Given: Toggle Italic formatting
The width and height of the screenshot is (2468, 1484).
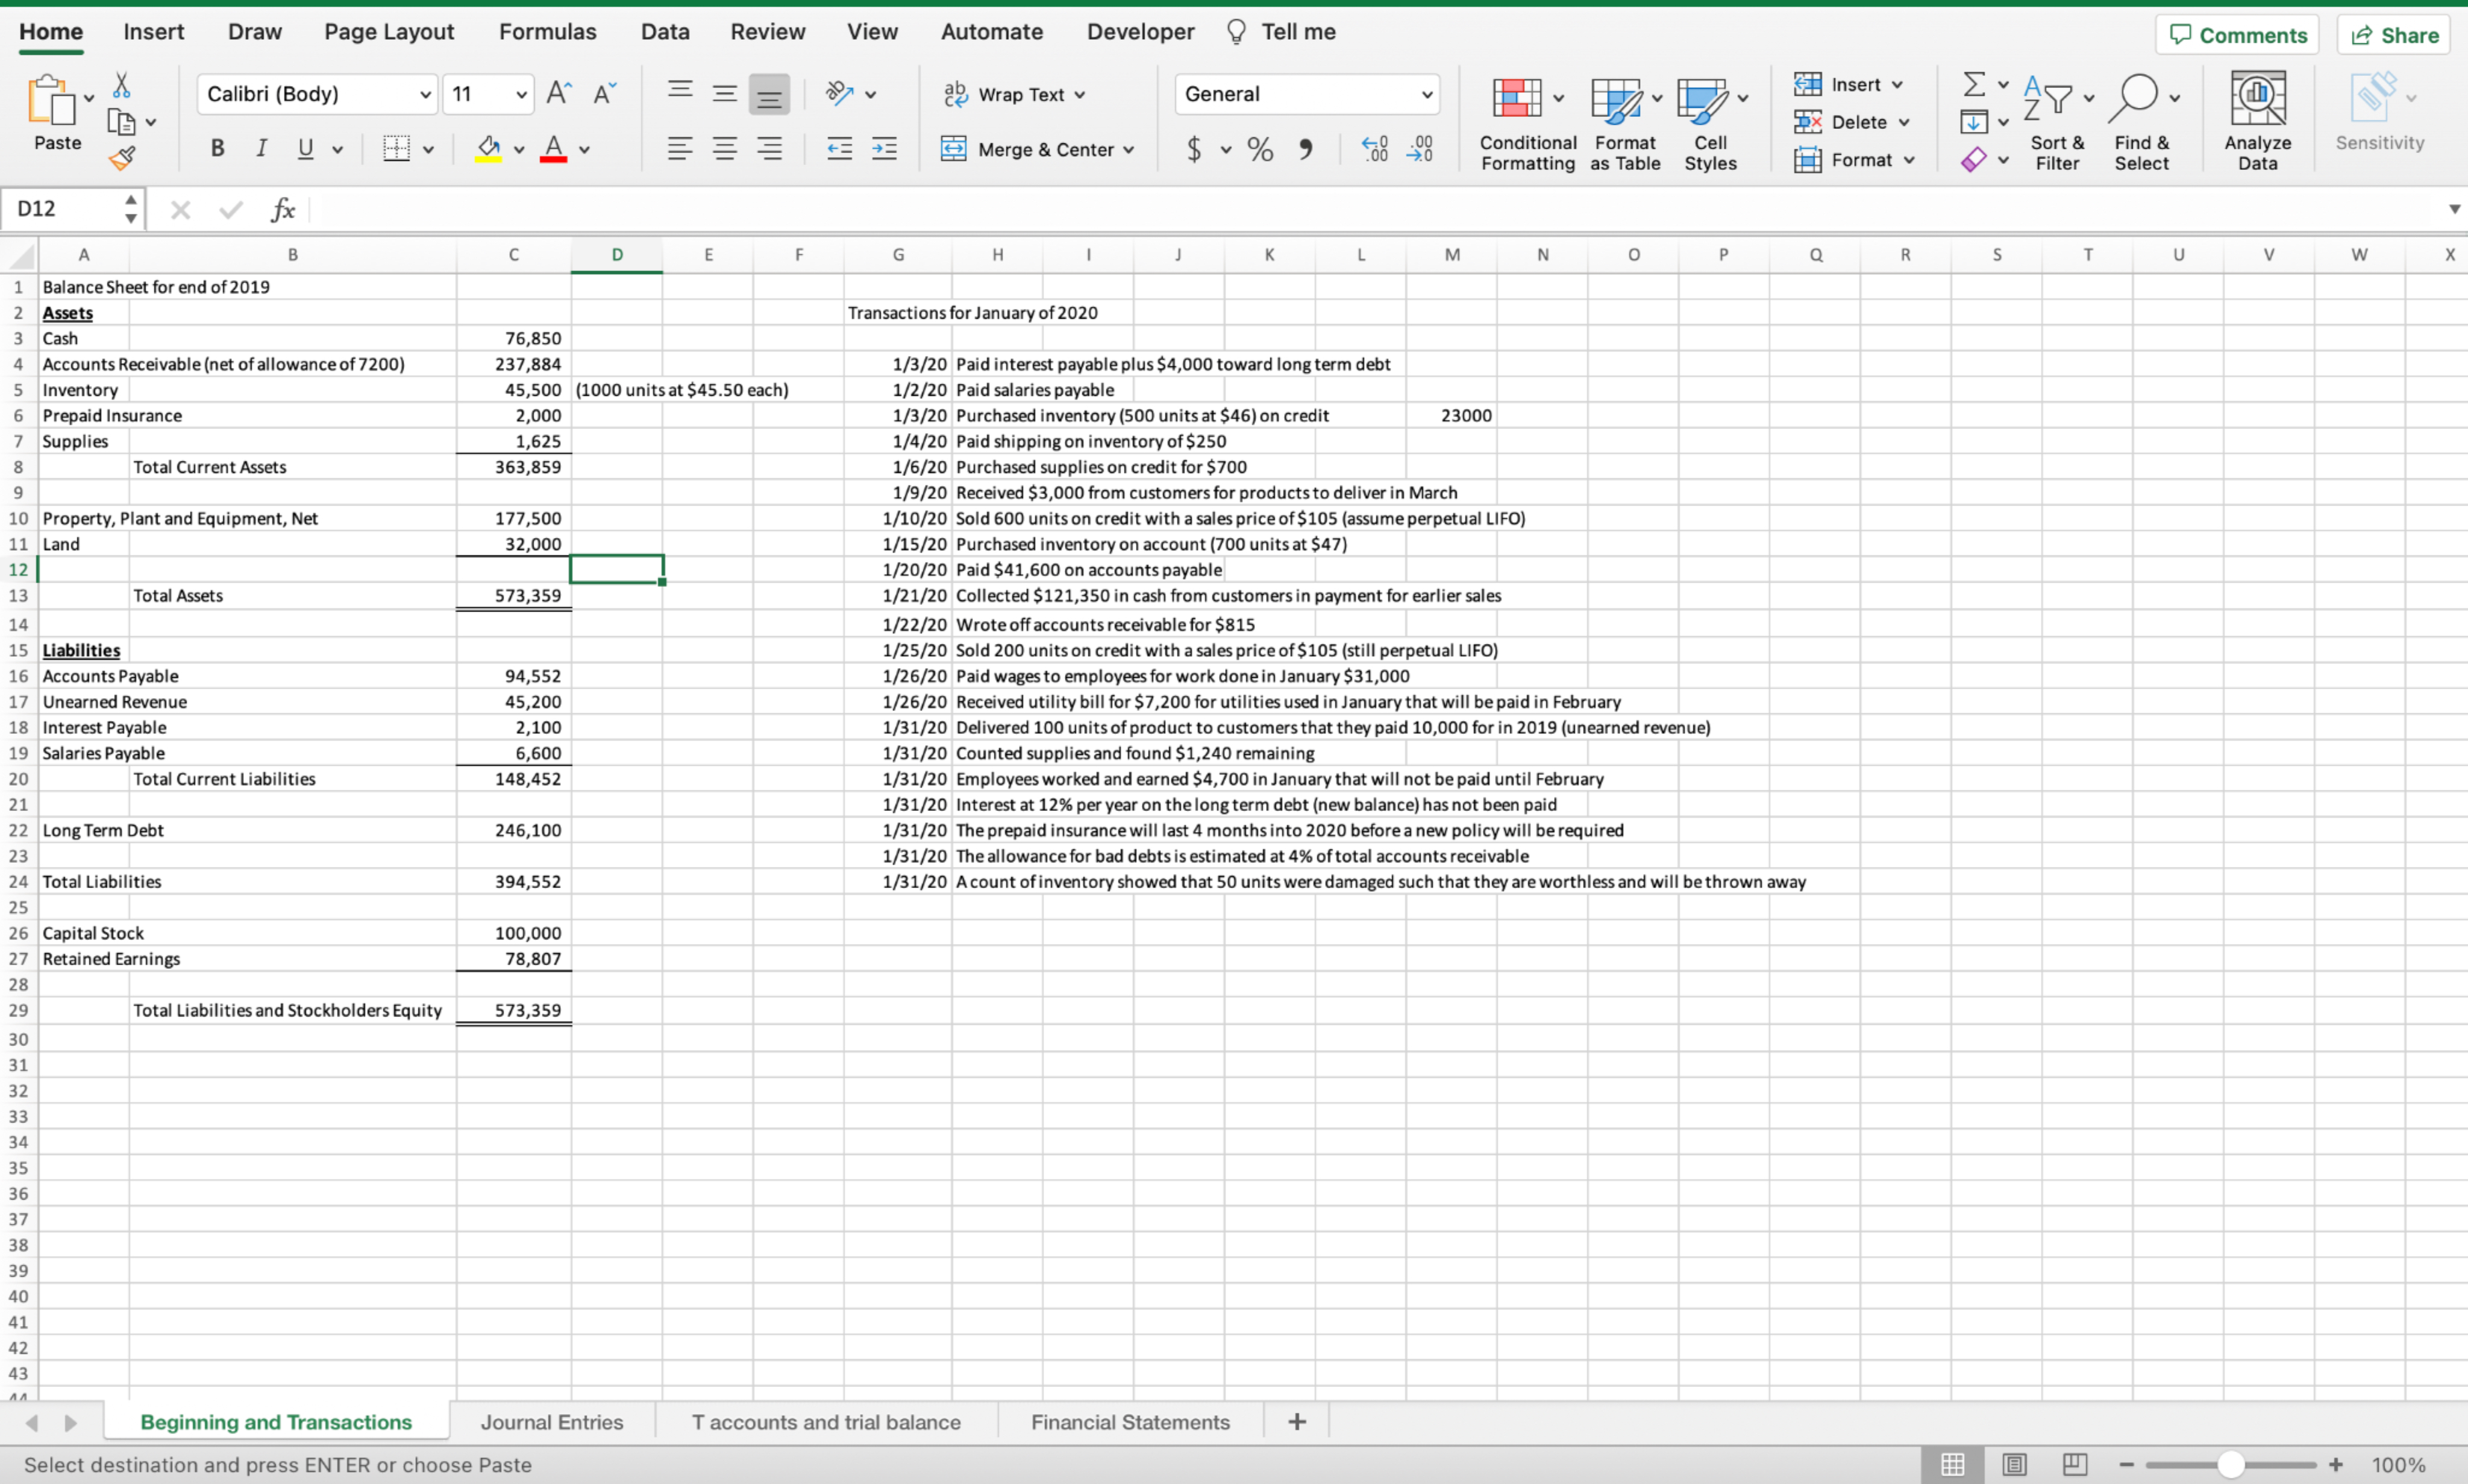Looking at the screenshot, I should [x=261, y=149].
